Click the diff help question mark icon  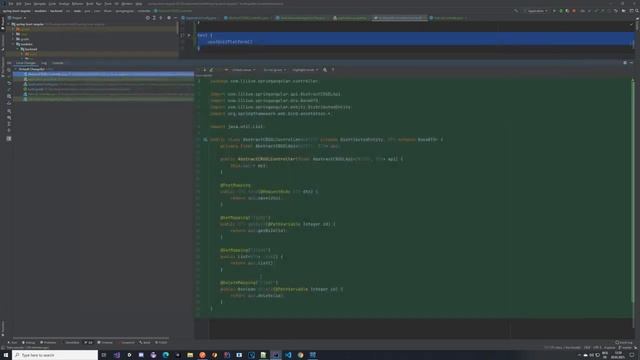click(x=333, y=70)
